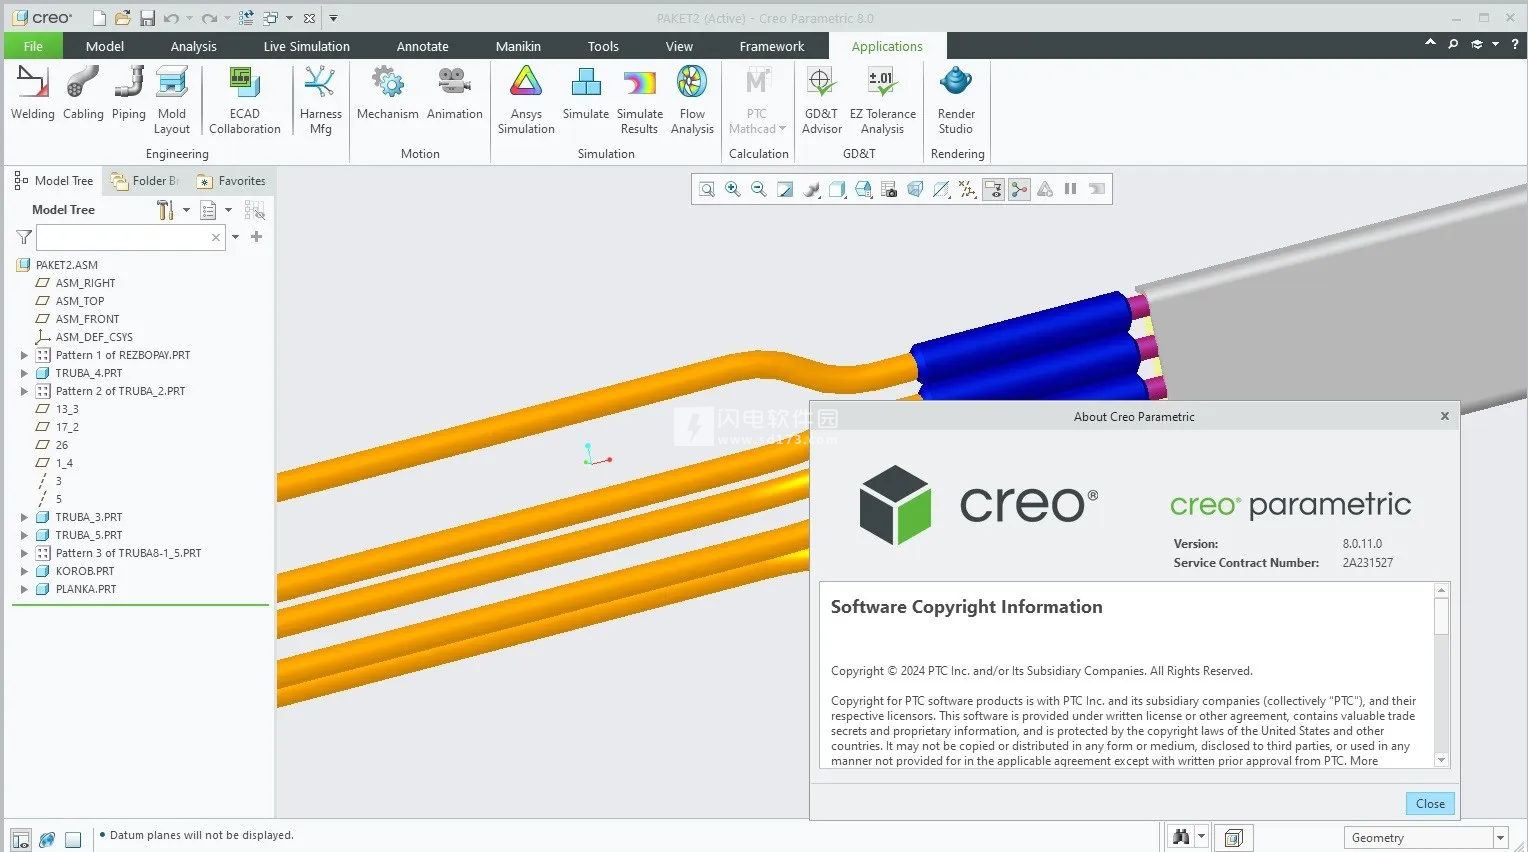This screenshot has width=1528, height=852.
Task: Open EZ Tolerance Analysis
Action: (x=883, y=100)
